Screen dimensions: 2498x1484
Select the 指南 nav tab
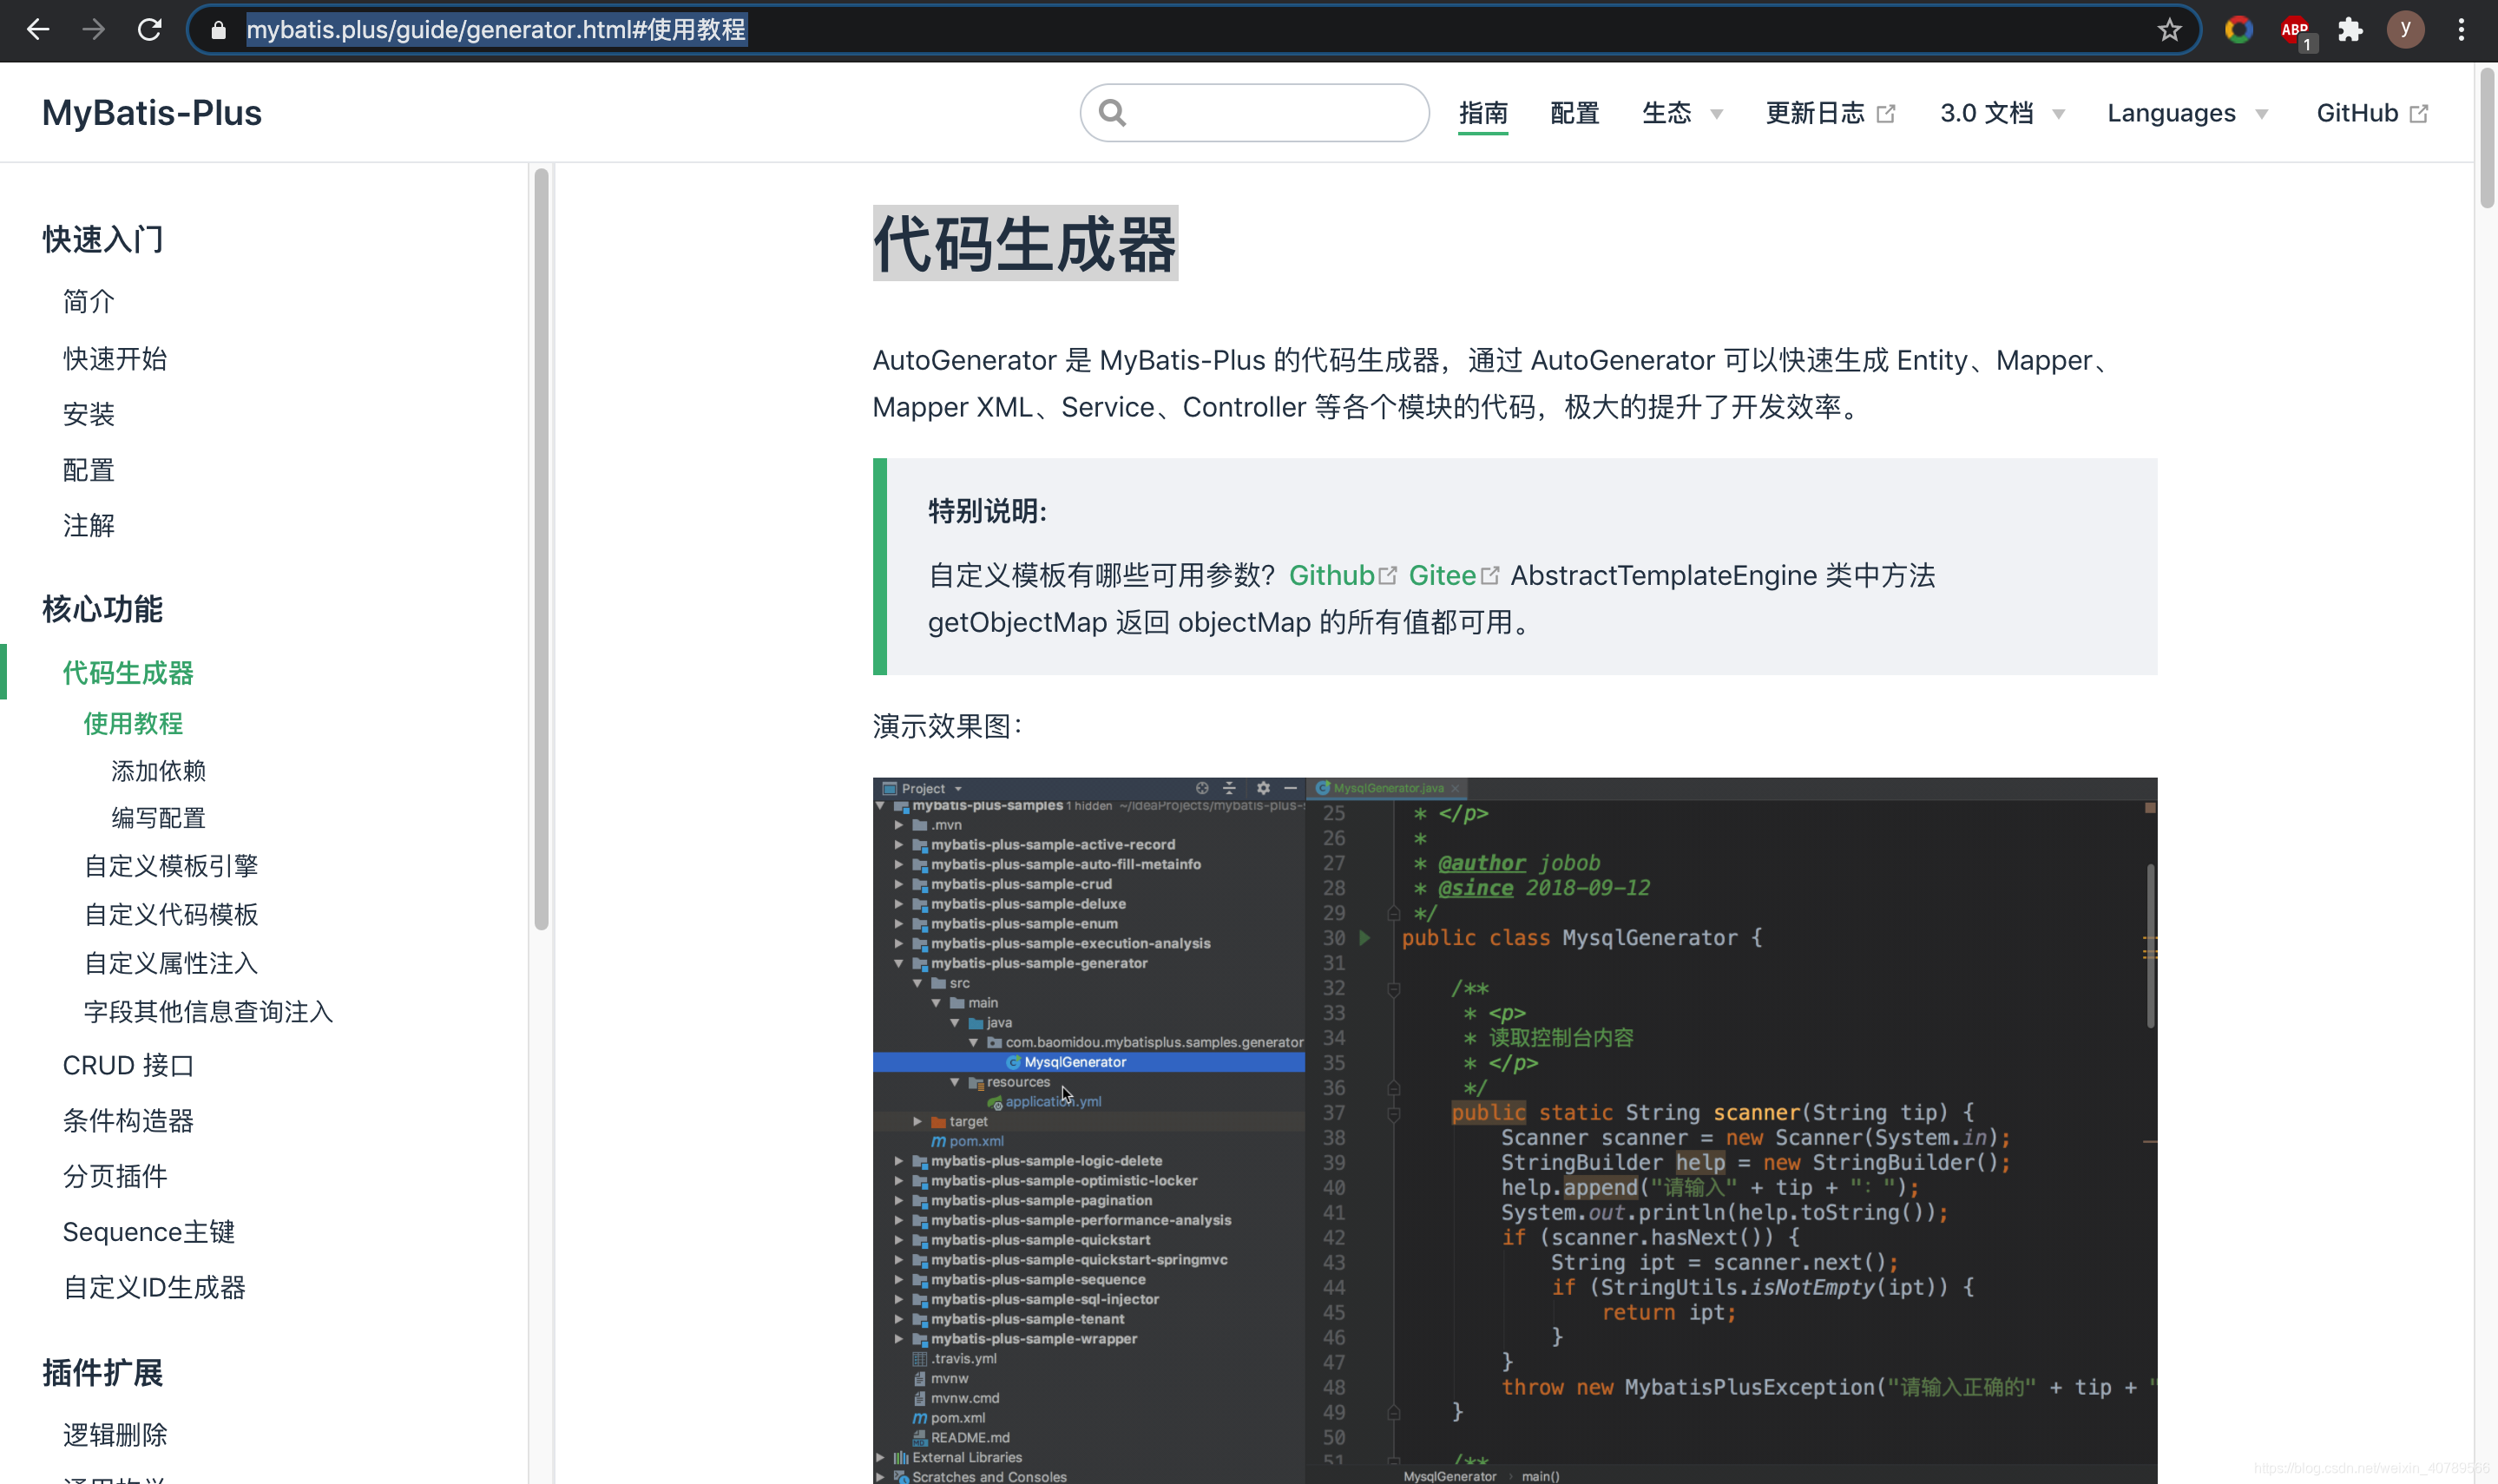(1482, 113)
